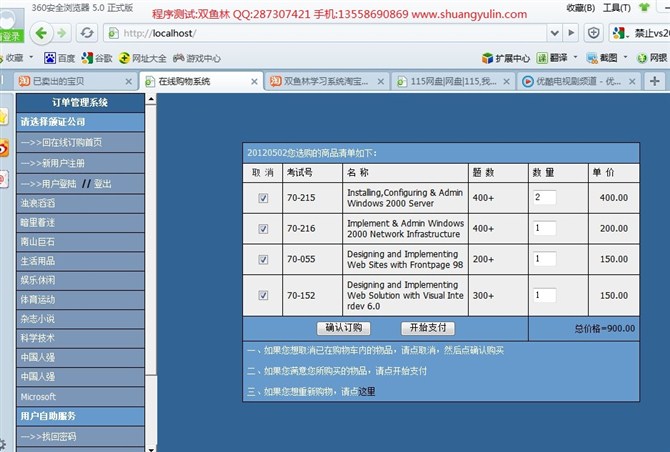Click the Weibo icon in sidebar
Viewport: 670px width, 452px height.
coord(3,148)
